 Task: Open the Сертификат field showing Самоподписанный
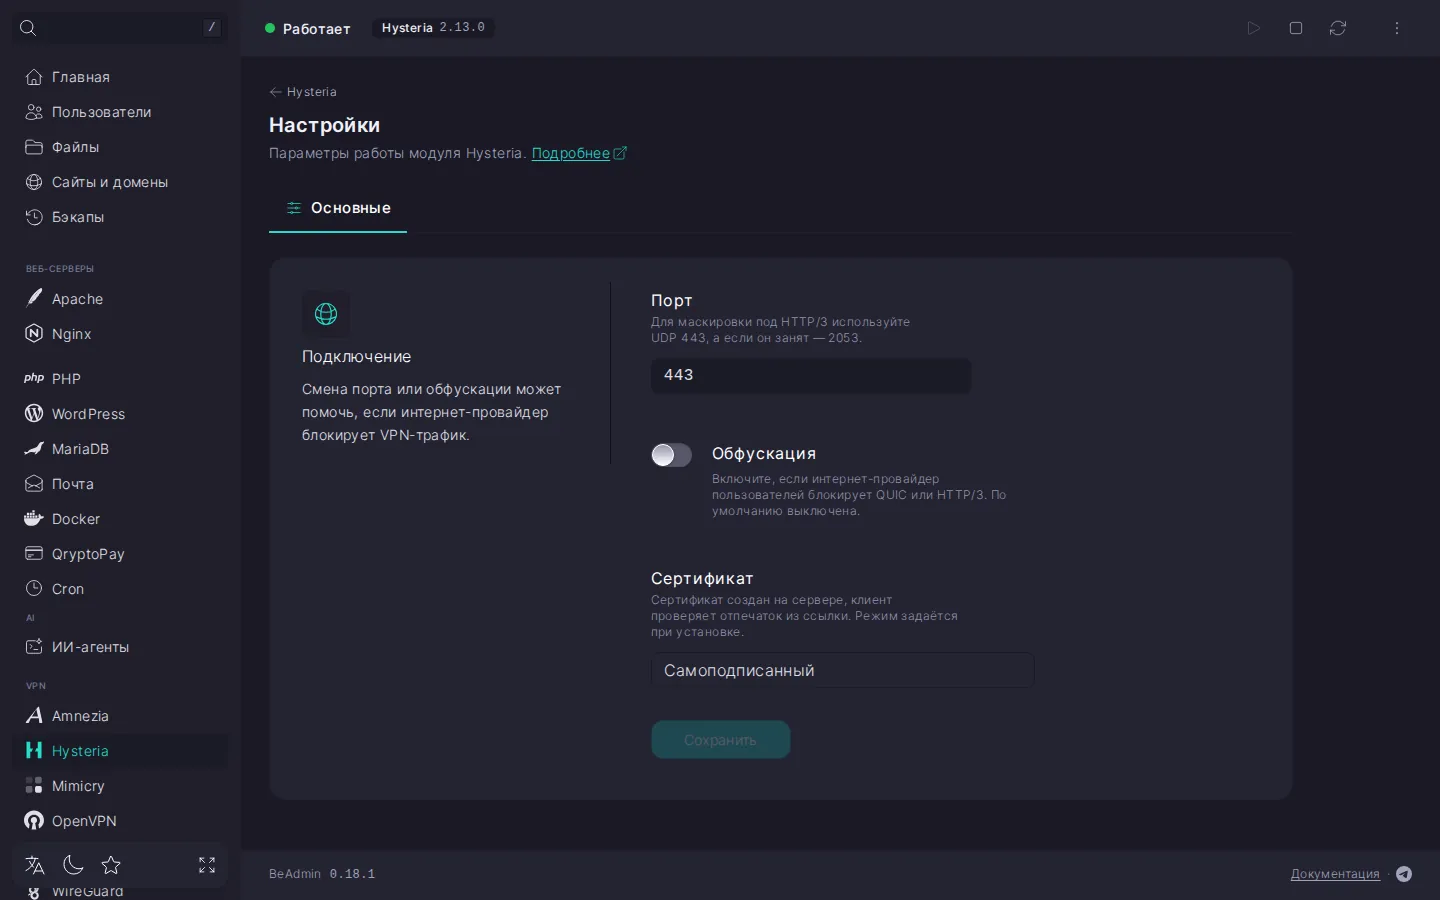coord(842,670)
